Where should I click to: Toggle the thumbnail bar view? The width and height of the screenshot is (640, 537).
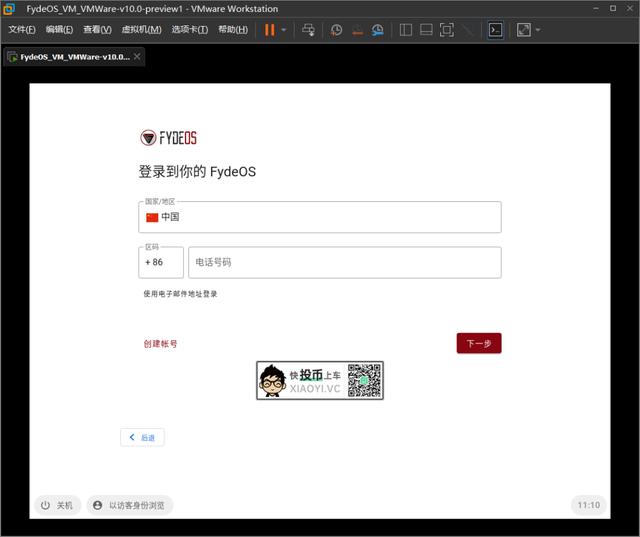[426, 30]
